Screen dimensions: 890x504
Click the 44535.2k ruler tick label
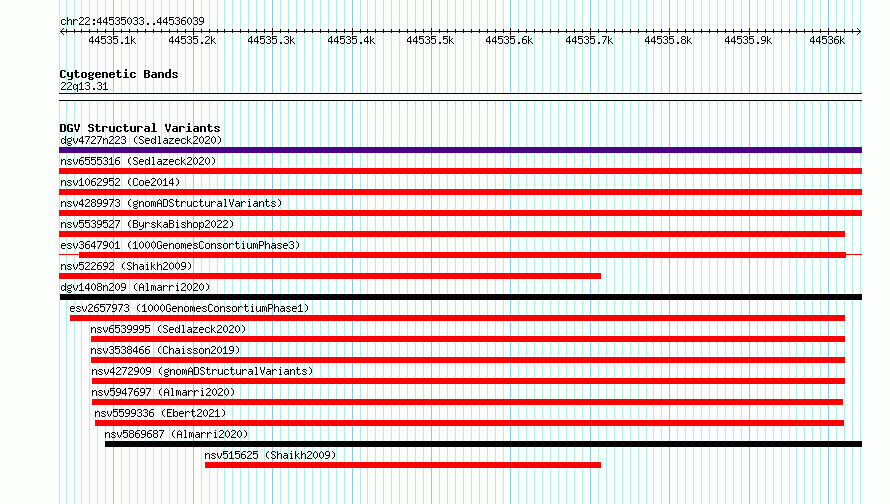[x=192, y=40]
